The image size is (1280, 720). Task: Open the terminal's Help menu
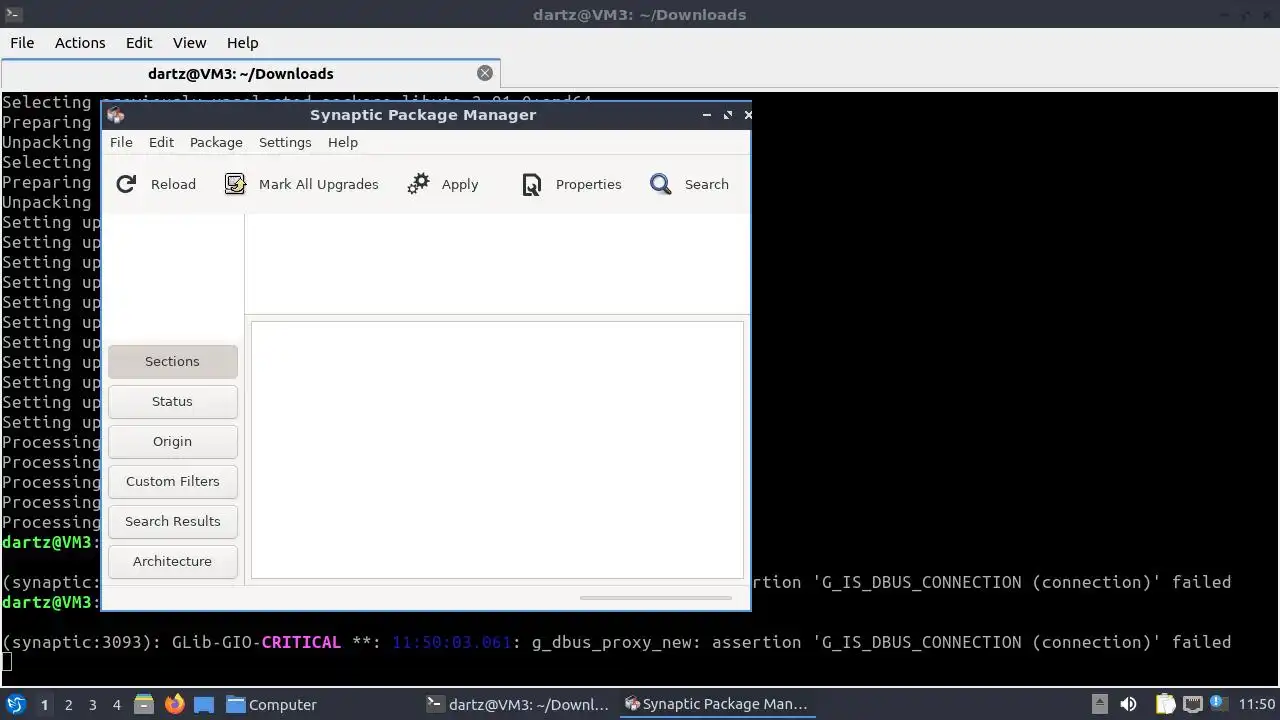point(242,43)
